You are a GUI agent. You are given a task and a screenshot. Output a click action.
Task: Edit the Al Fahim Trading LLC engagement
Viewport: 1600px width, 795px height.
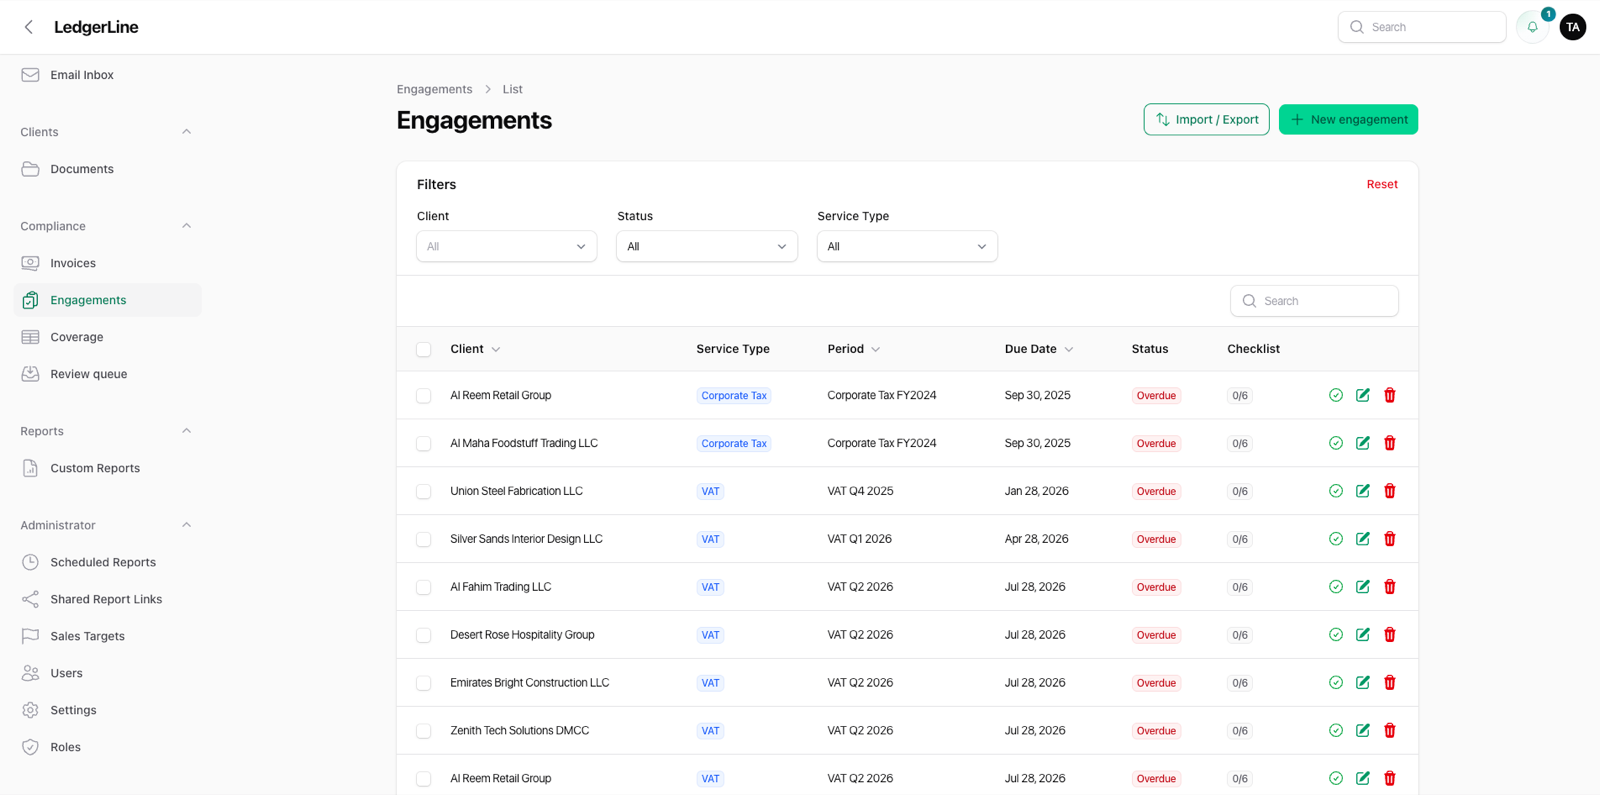pyautogui.click(x=1363, y=587)
